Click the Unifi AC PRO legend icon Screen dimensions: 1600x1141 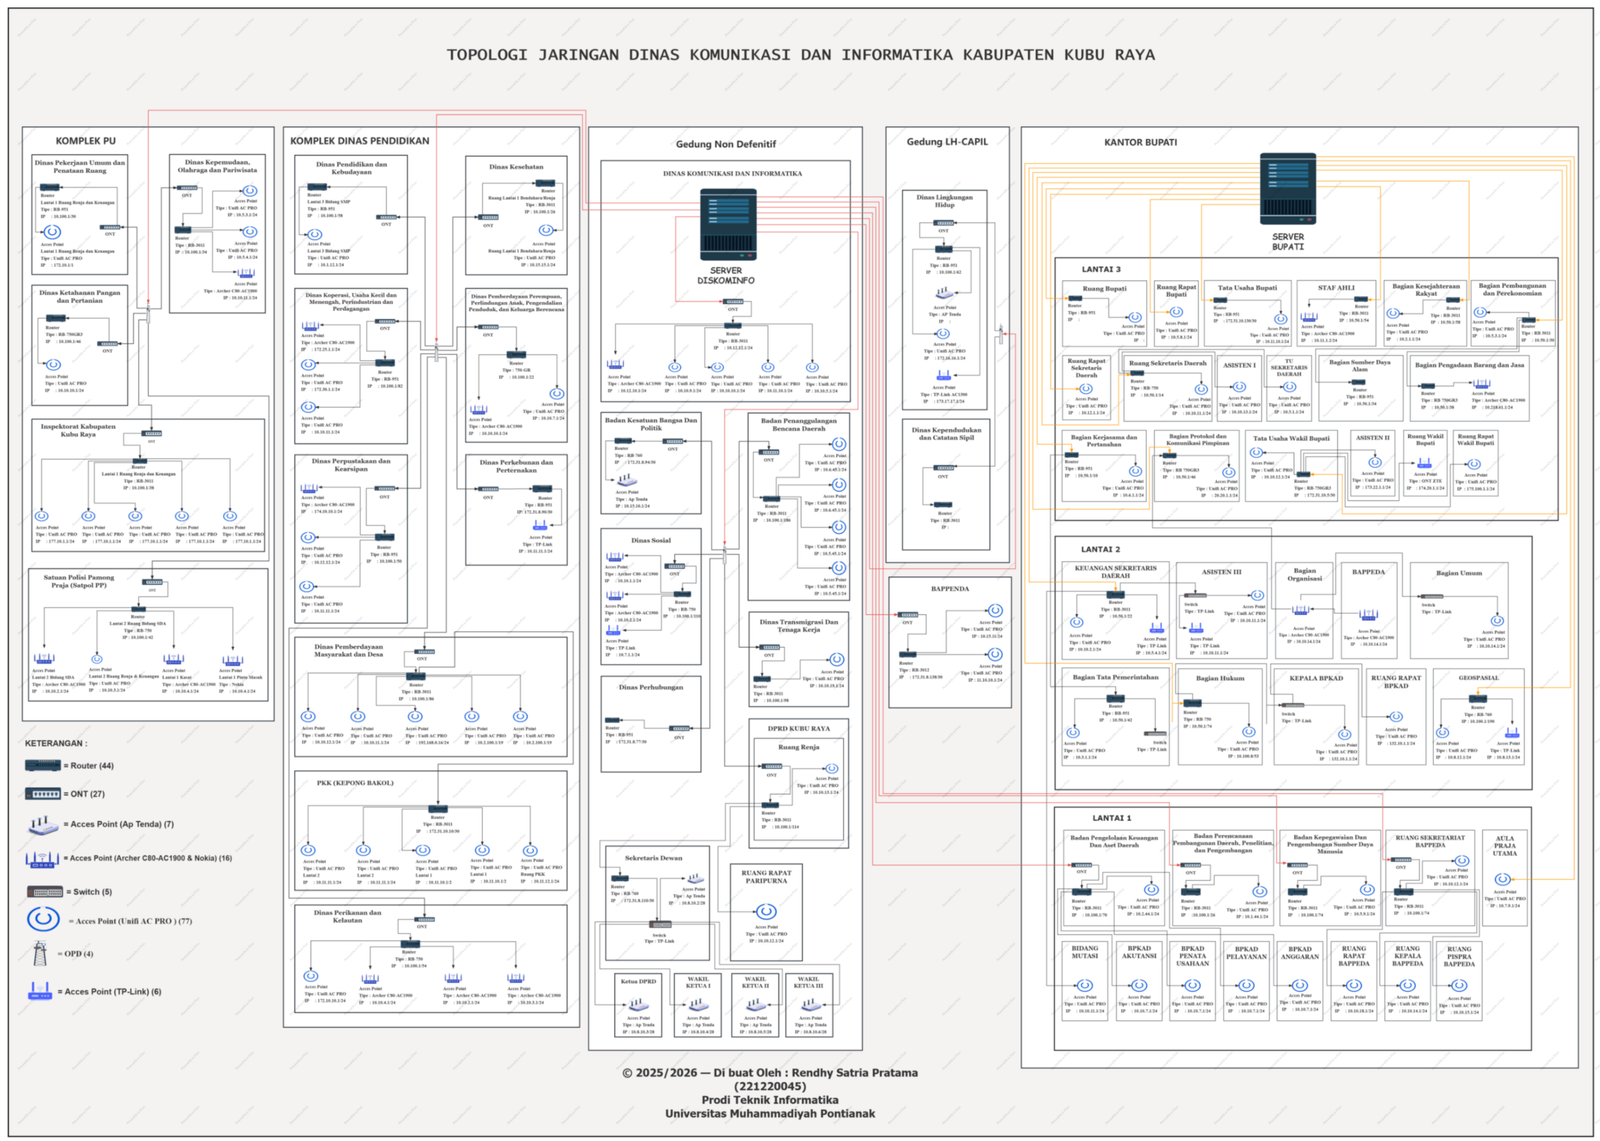tap(43, 919)
